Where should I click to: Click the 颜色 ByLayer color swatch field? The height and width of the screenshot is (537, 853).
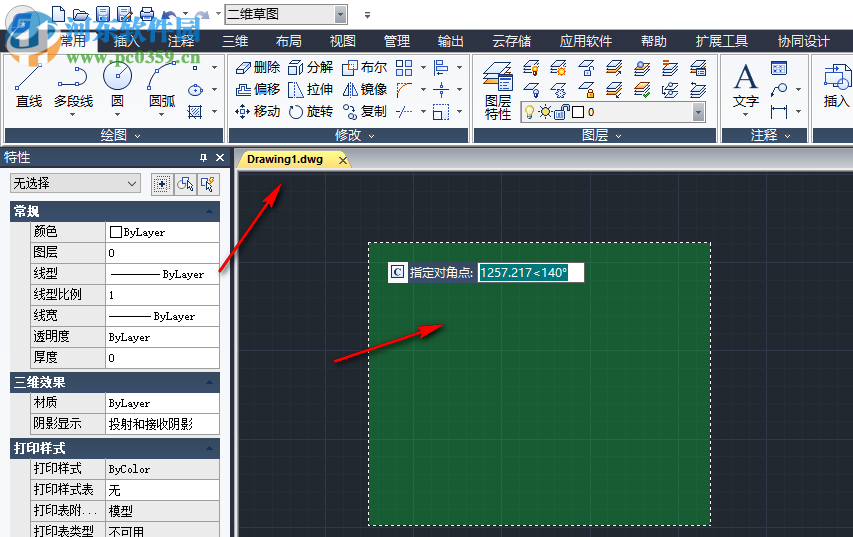(162, 232)
